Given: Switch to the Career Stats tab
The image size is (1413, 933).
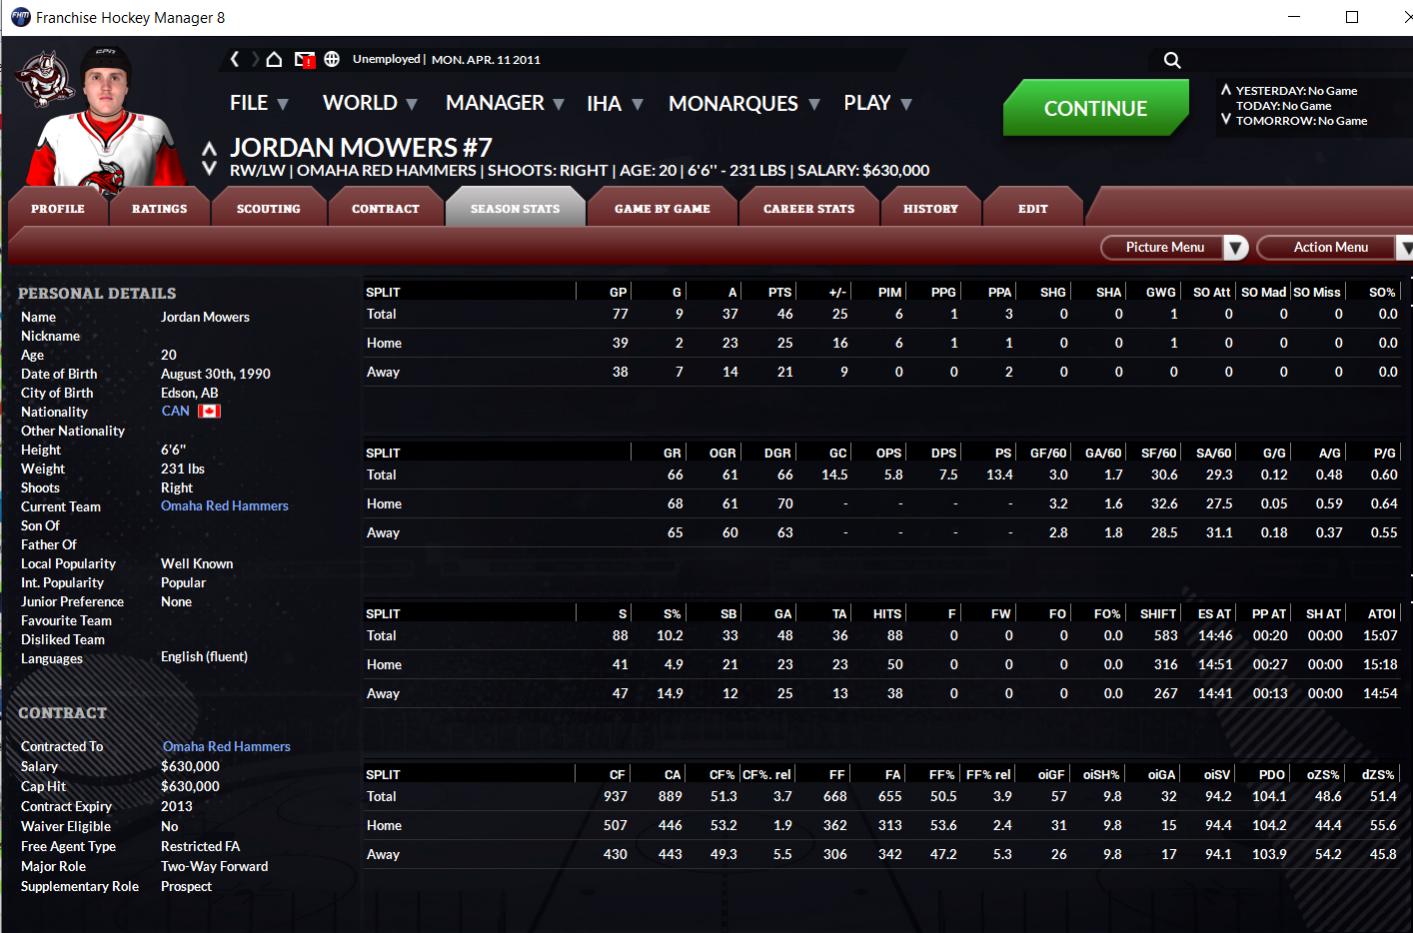Looking at the screenshot, I should pyautogui.click(x=809, y=209).
